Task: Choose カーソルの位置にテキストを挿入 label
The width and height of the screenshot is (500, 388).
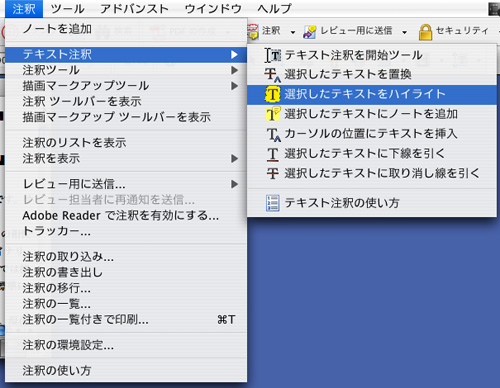Action: tap(371, 133)
